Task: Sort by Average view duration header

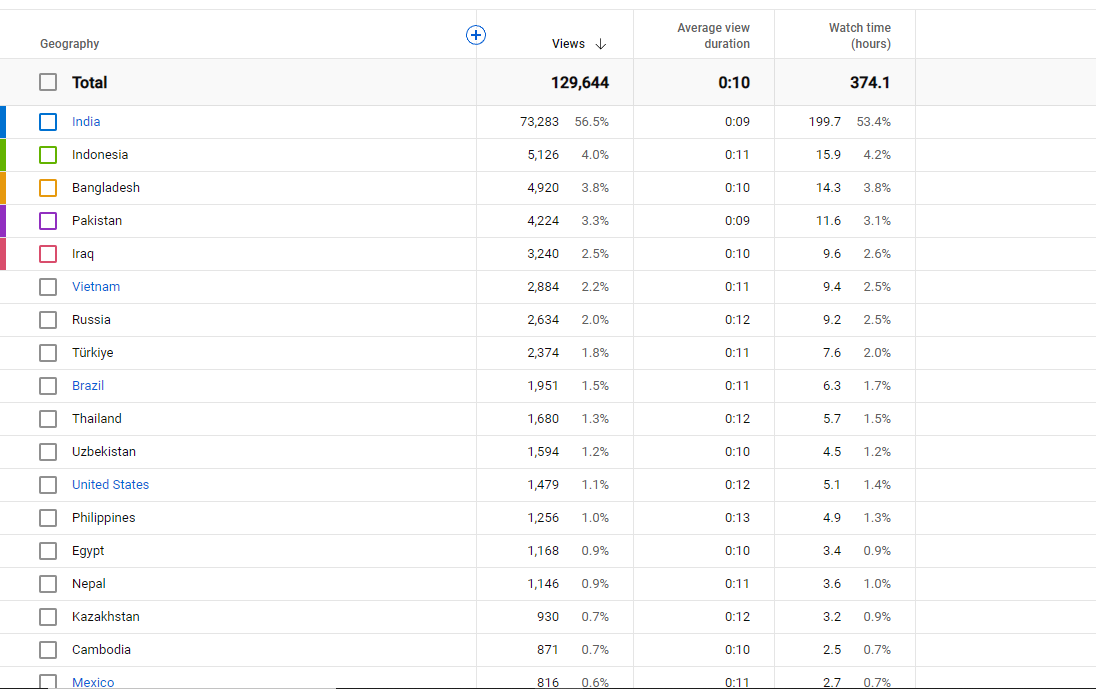Action: click(x=713, y=36)
